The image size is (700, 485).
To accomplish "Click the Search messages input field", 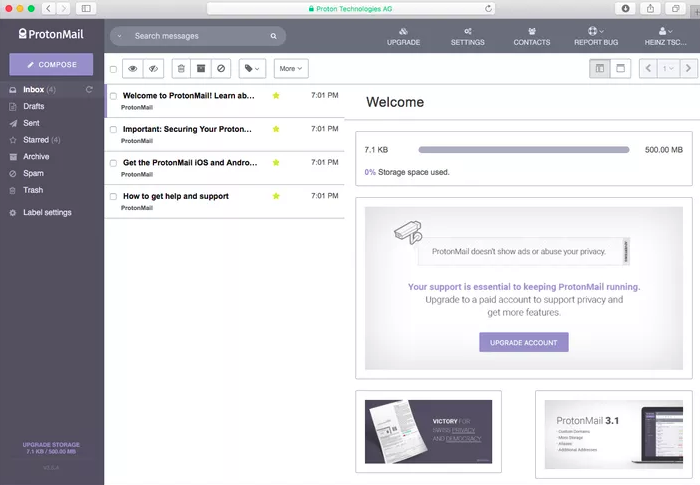I will coord(195,36).
